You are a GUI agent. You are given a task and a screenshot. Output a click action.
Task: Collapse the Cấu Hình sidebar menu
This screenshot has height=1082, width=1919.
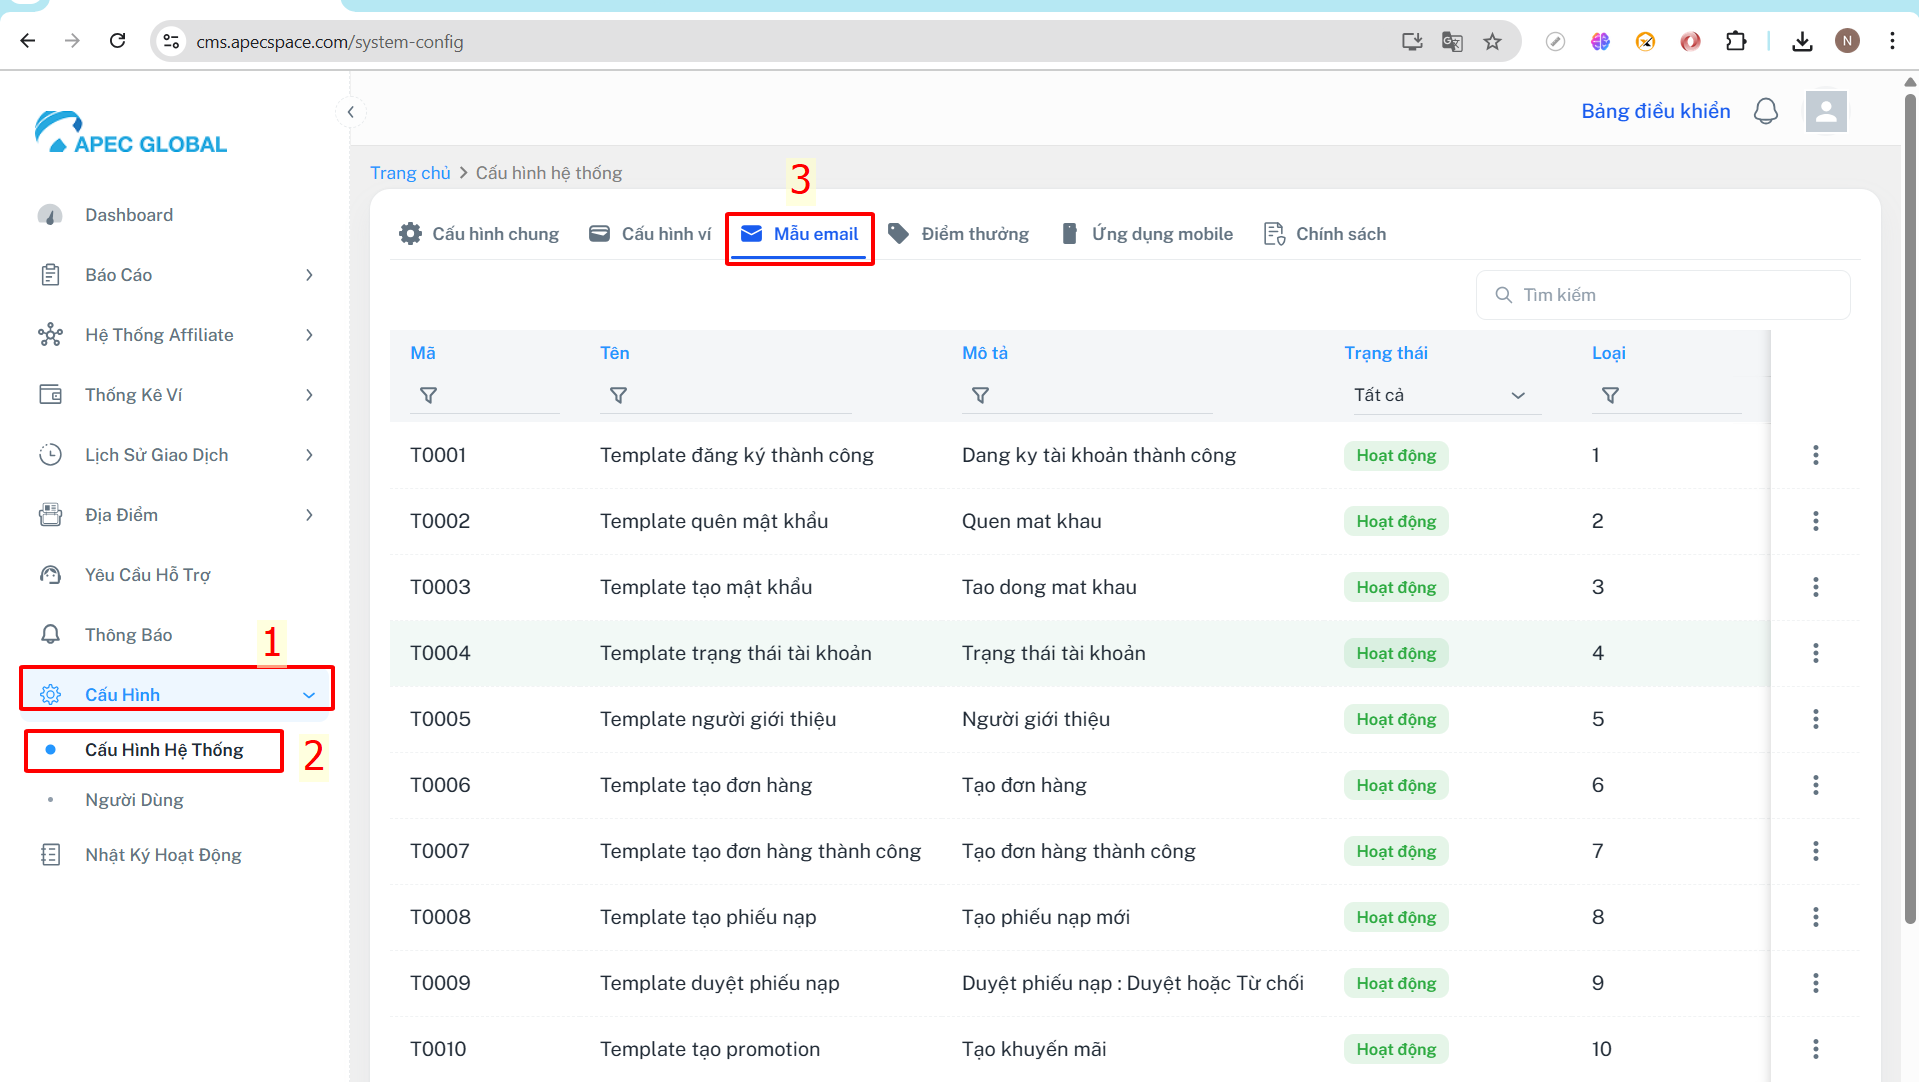click(x=176, y=694)
